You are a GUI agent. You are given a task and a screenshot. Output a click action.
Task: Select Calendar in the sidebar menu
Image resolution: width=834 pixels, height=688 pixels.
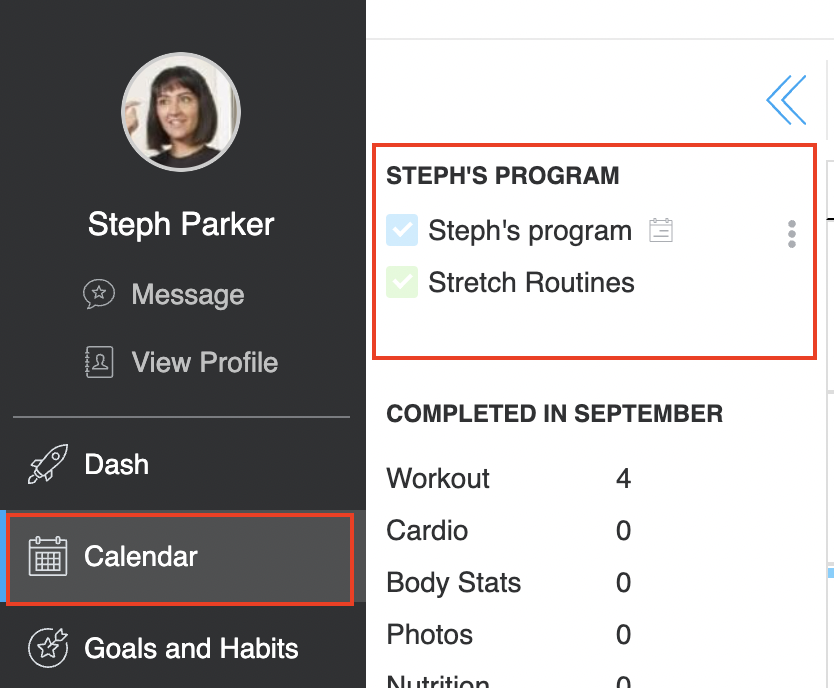(180, 559)
